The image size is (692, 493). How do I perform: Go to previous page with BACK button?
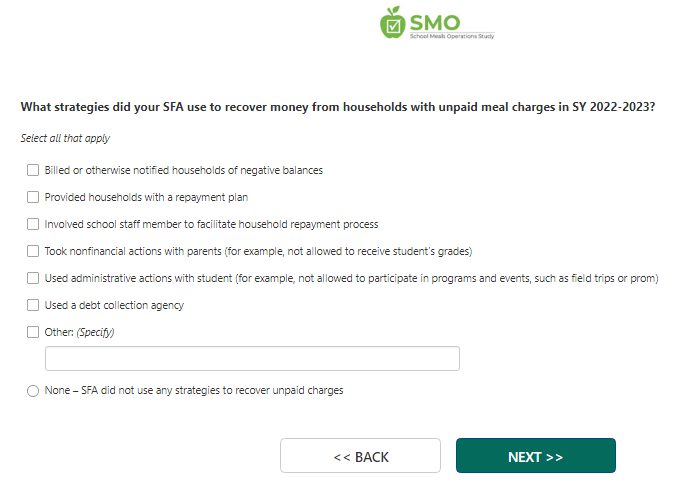pos(360,456)
